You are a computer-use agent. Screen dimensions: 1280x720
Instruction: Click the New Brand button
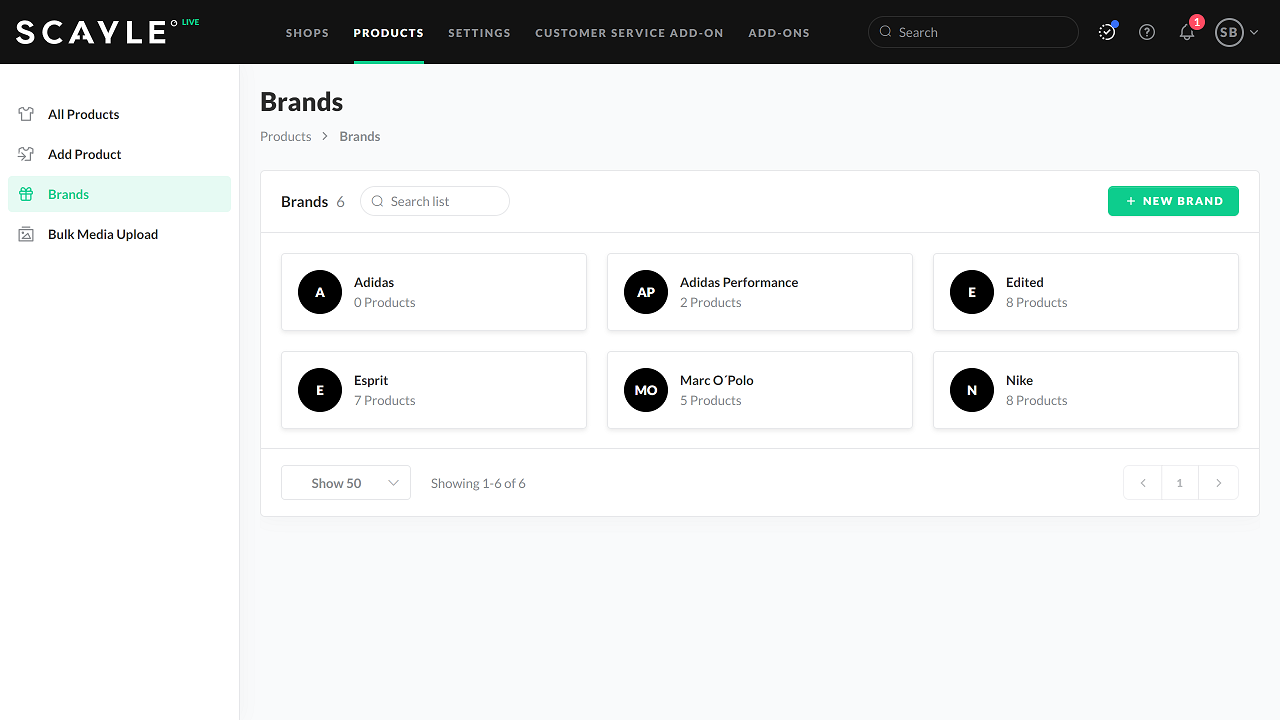pos(1173,201)
